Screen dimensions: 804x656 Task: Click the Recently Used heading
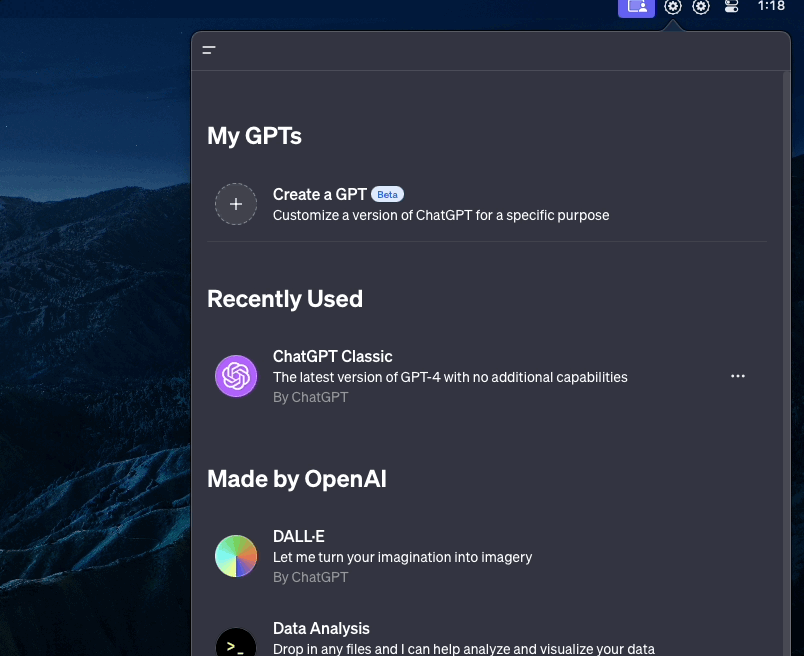pos(285,299)
